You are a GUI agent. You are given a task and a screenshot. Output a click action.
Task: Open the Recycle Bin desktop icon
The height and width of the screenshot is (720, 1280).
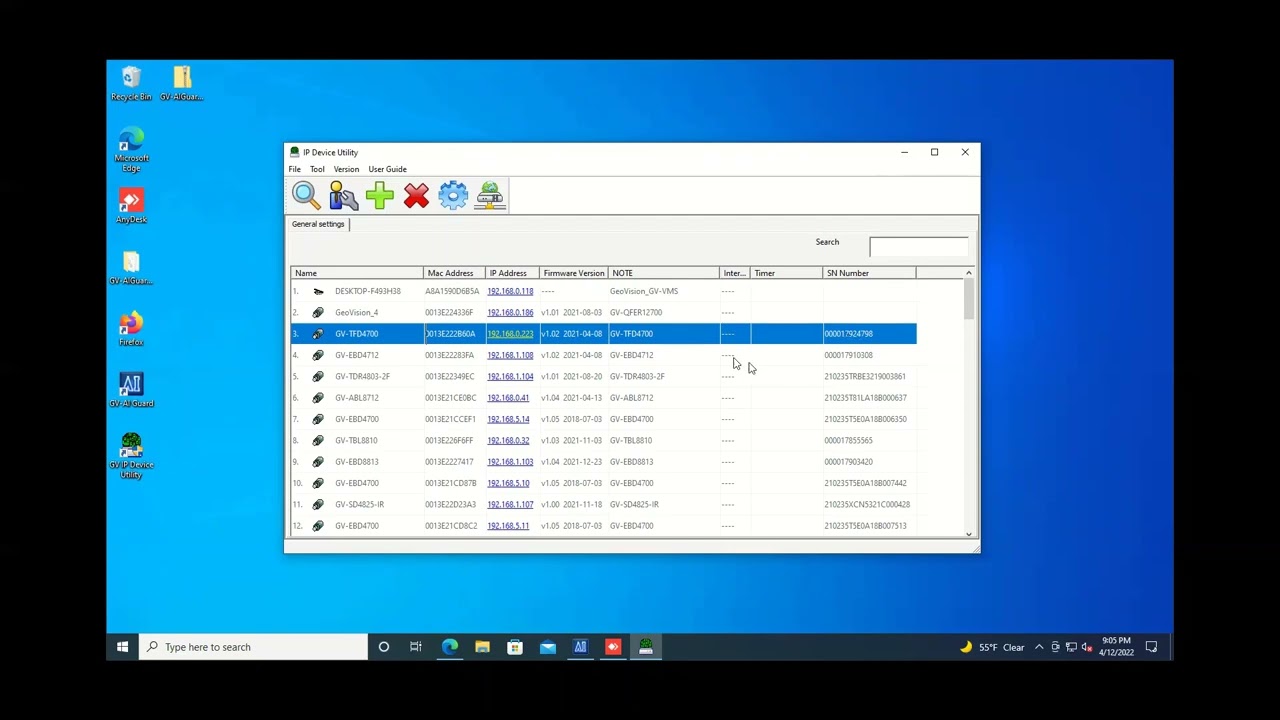pyautogui.click(x=131, y=84)
